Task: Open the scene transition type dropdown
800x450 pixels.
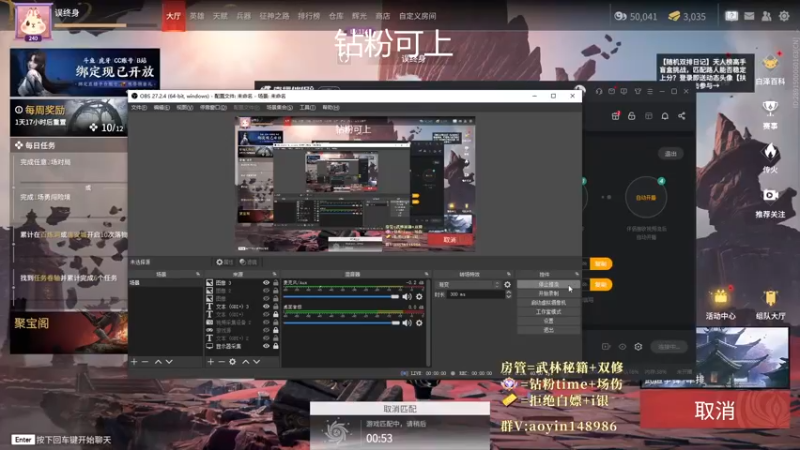Action: [468, 285]
